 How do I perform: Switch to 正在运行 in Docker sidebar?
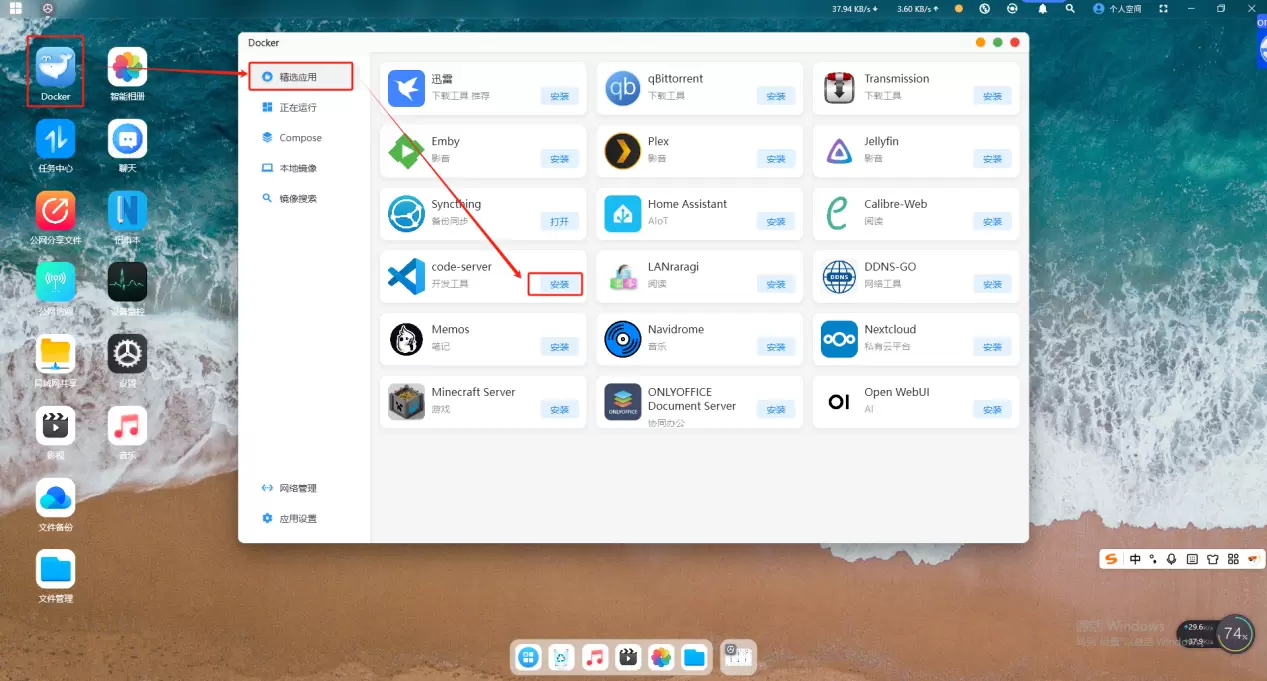pos(298,107)
